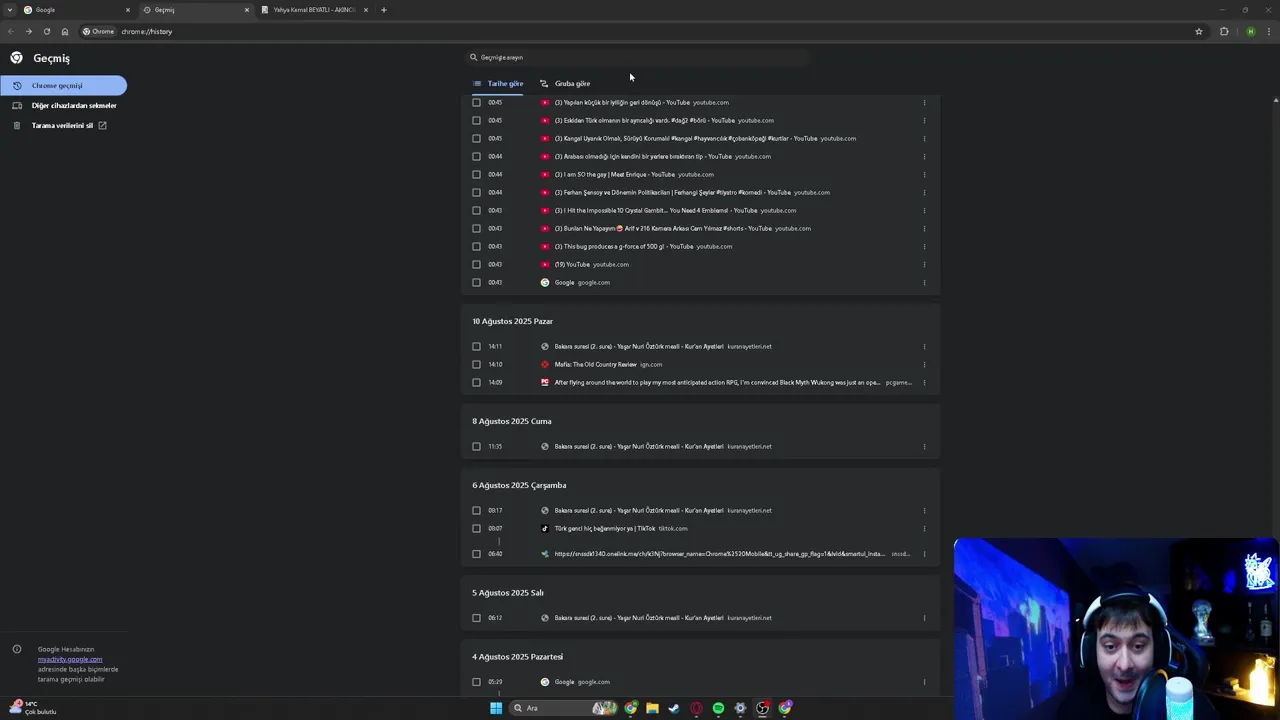Switch to 'Tarihe göre' view tab
Viewport: 1280px width, 720px height.
click(x=498, y=83)
